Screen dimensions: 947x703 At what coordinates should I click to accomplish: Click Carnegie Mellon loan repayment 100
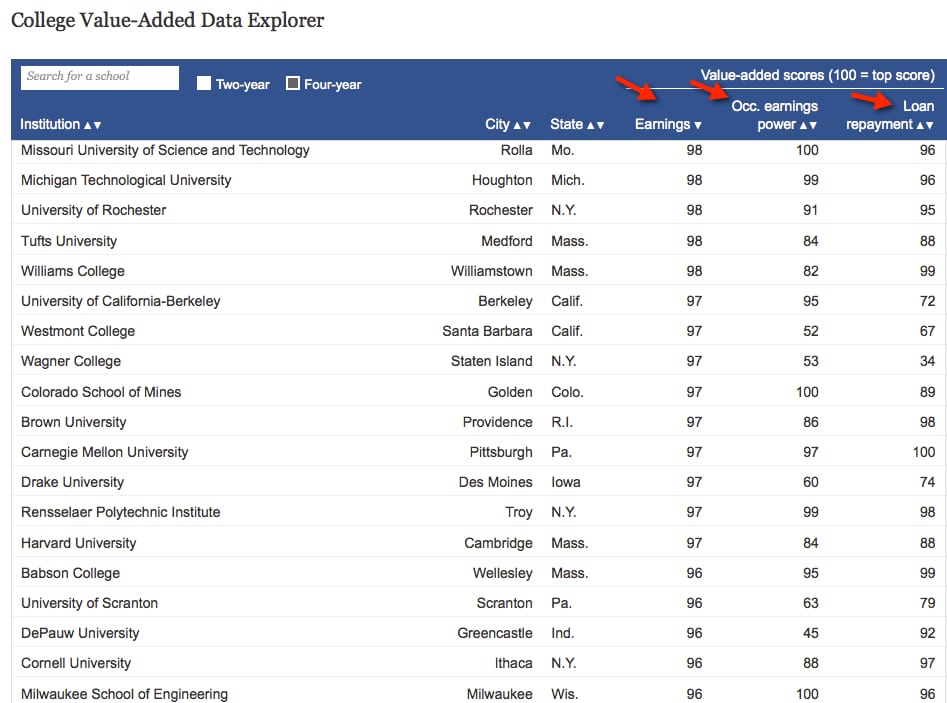923,452
